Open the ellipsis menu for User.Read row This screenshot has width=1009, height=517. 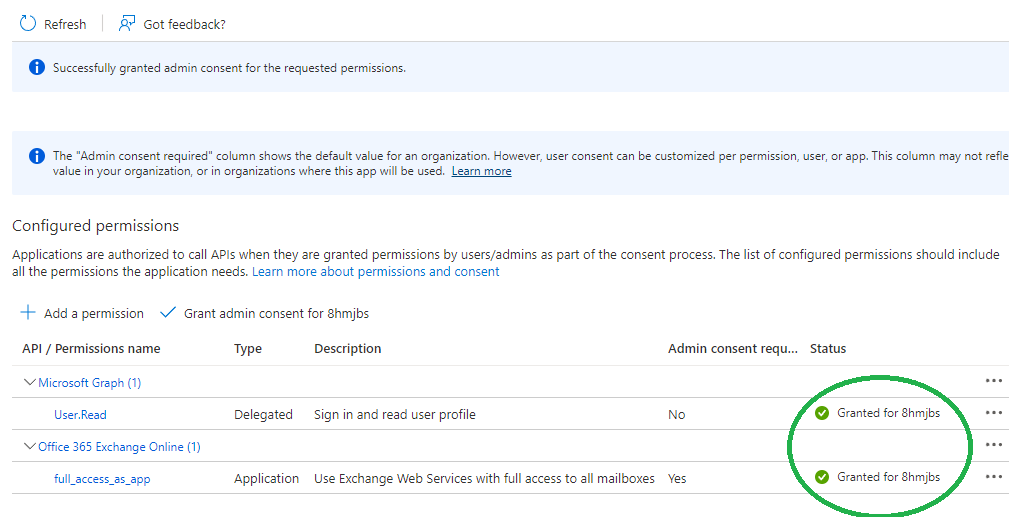tap(994, 413)
